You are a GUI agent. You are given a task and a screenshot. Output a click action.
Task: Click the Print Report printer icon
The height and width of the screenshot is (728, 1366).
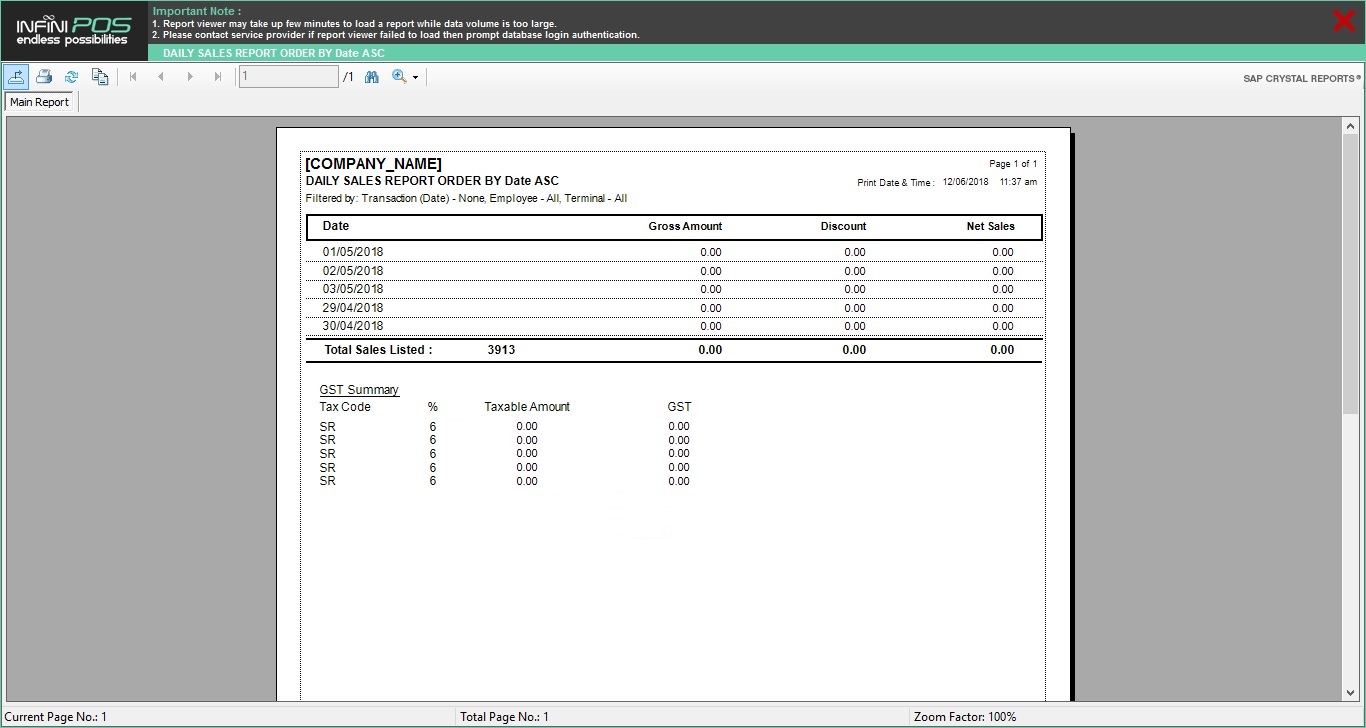[44, 76]
